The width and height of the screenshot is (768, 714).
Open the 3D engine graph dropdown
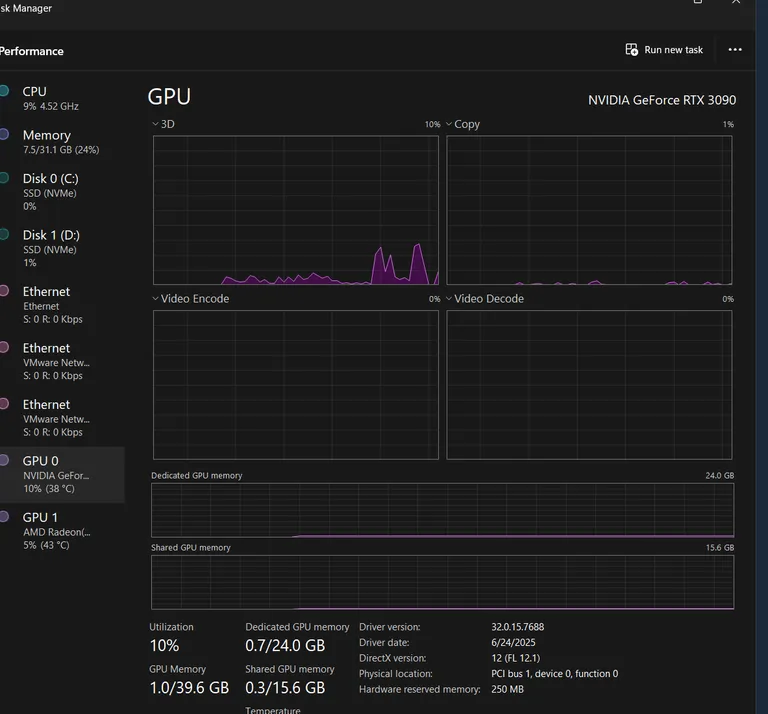pos(156,124)
